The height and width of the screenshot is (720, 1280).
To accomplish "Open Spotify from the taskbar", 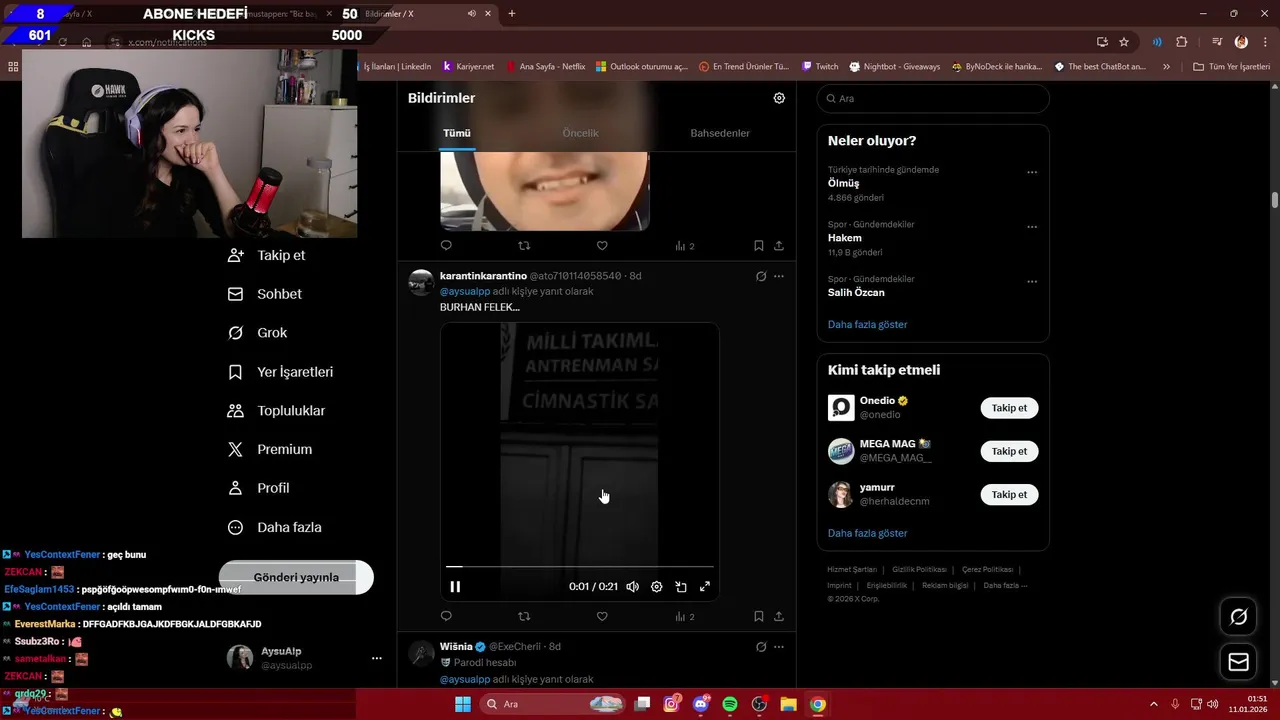I will coord(730,704).
